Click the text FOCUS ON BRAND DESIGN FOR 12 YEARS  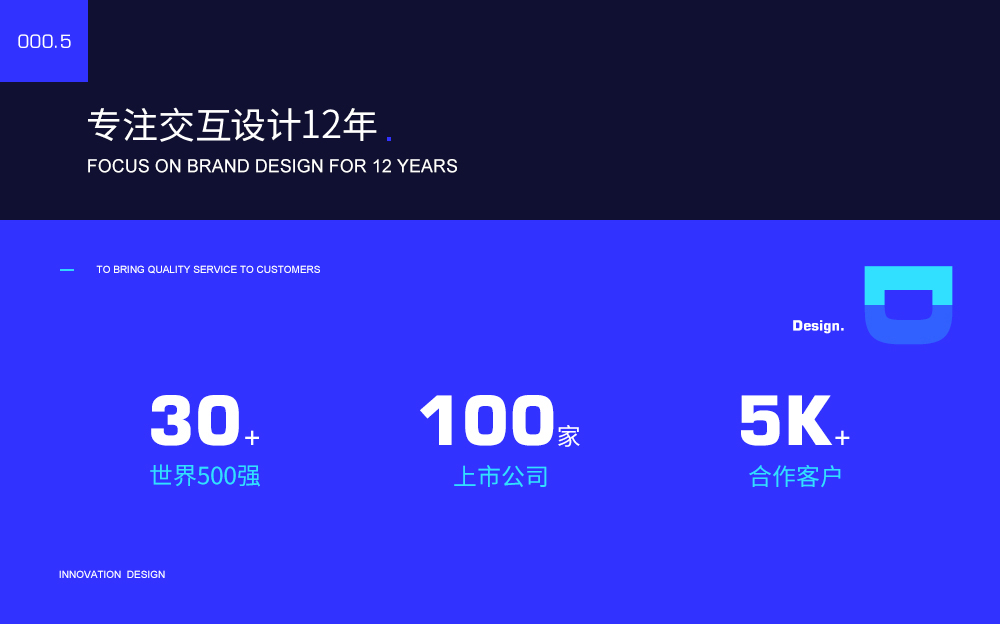pyautogui.click(x=272, y=167)
